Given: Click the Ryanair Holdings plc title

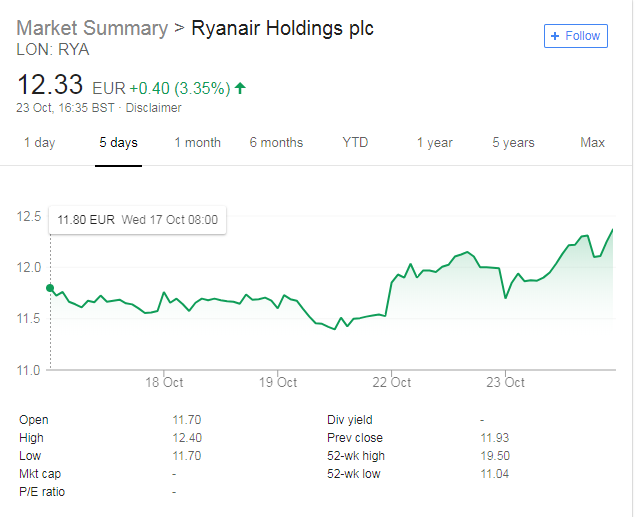Looking at the screenshot, I should pos(282,28).
